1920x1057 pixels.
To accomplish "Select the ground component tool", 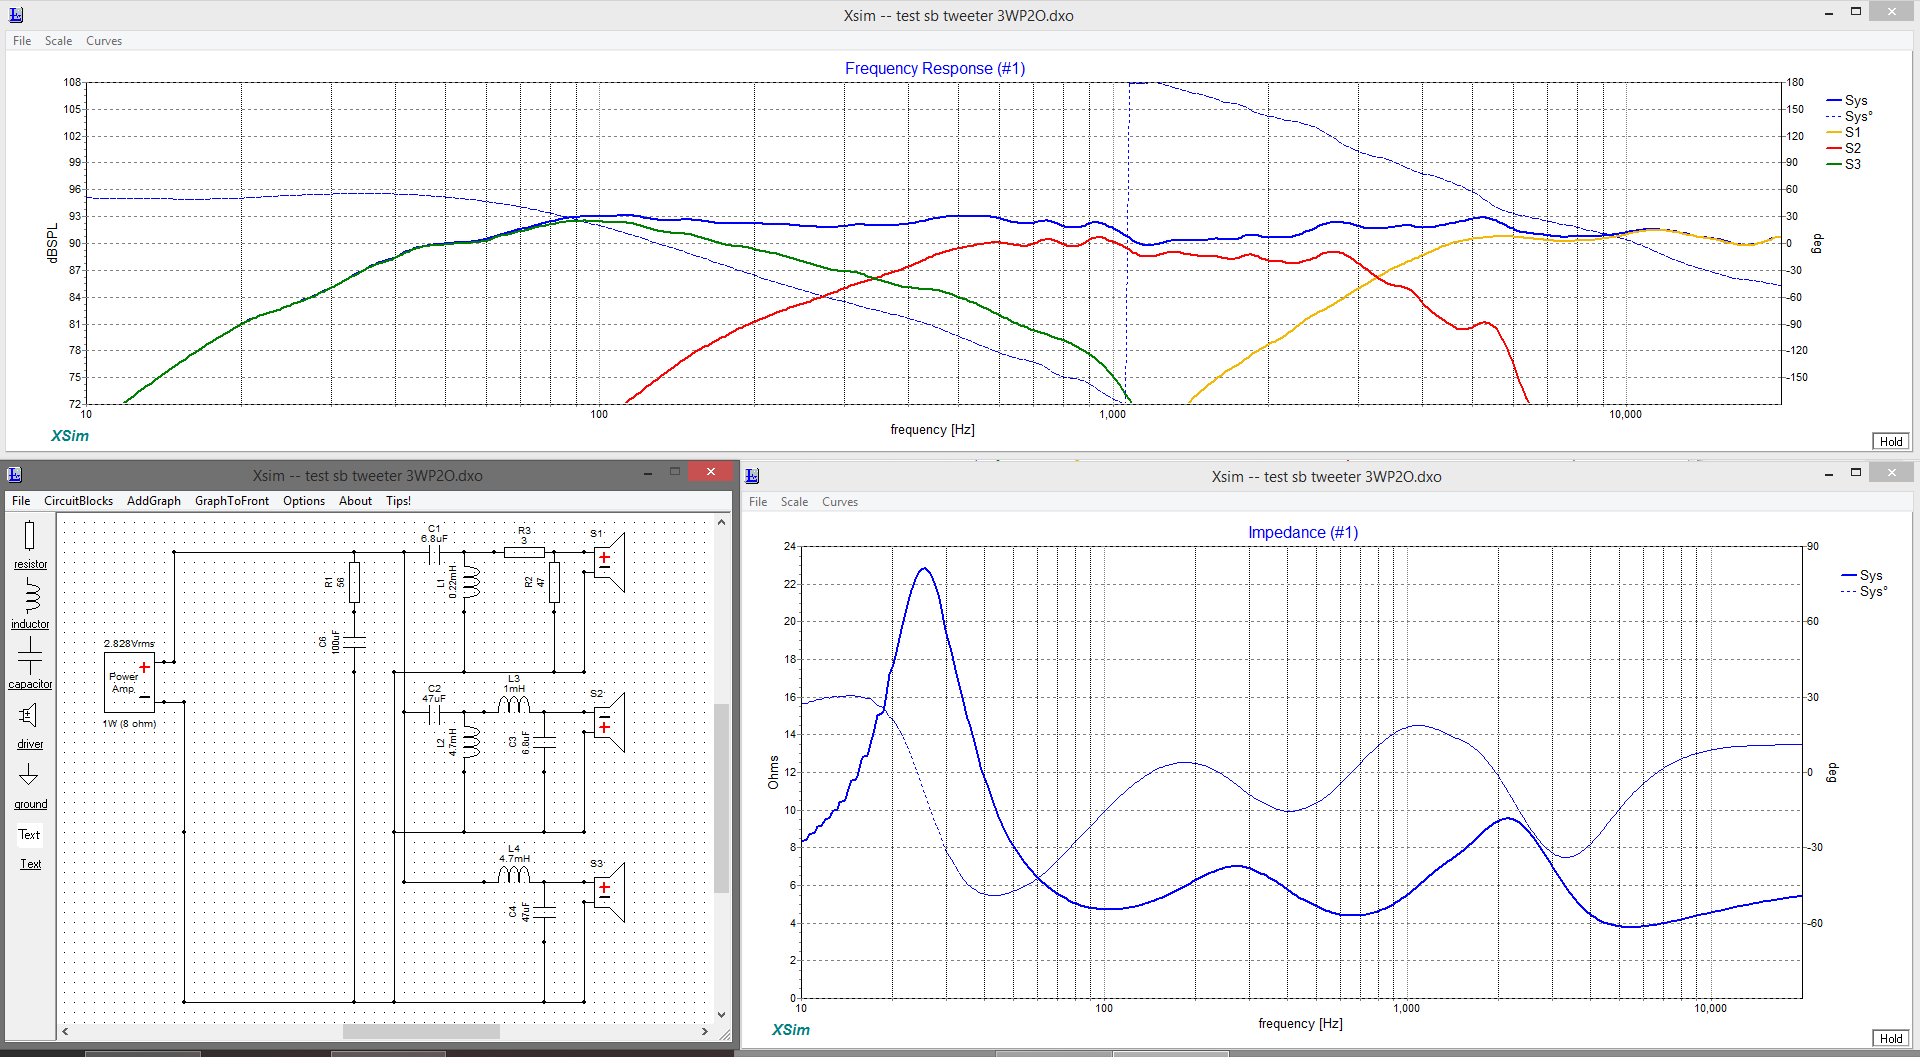I will pyautogui.click(x=30, y=784).
